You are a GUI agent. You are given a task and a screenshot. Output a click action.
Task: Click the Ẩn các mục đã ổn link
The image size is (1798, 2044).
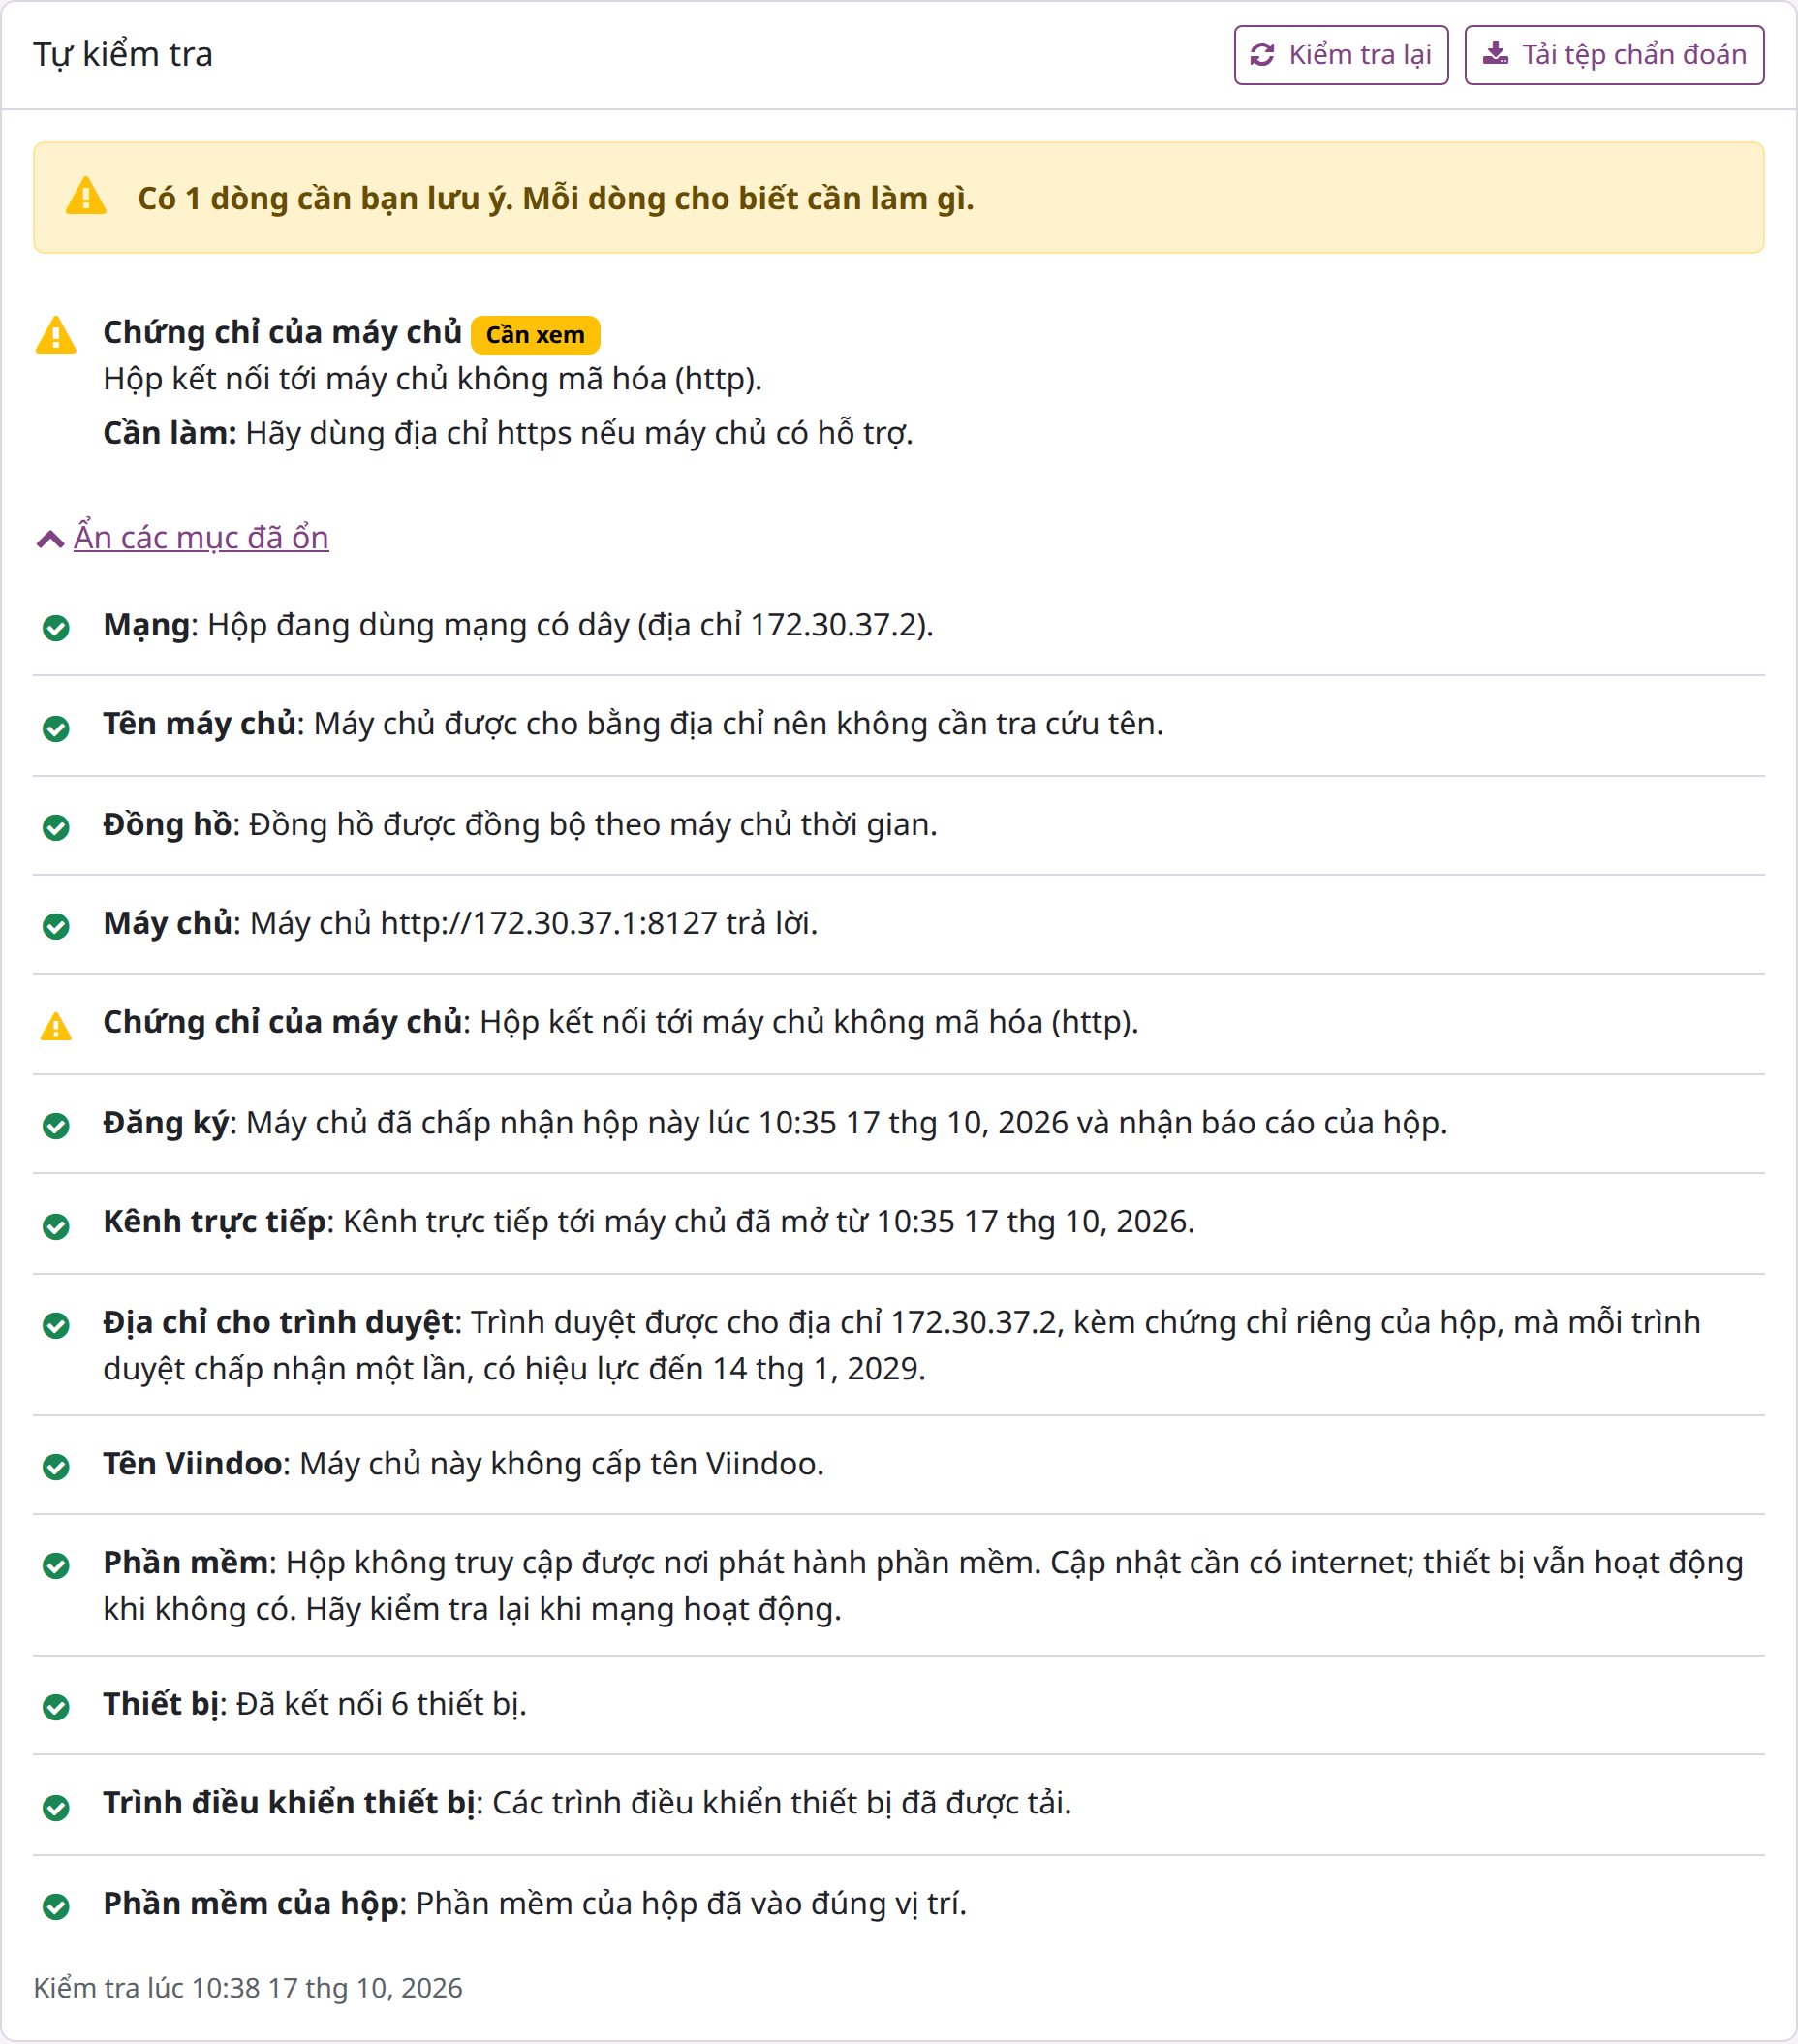click(201, 537)
